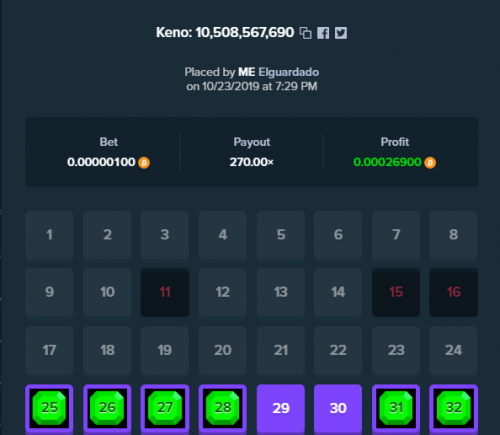
Task: Select Keno tile number 17
Action: click(49, 350)
